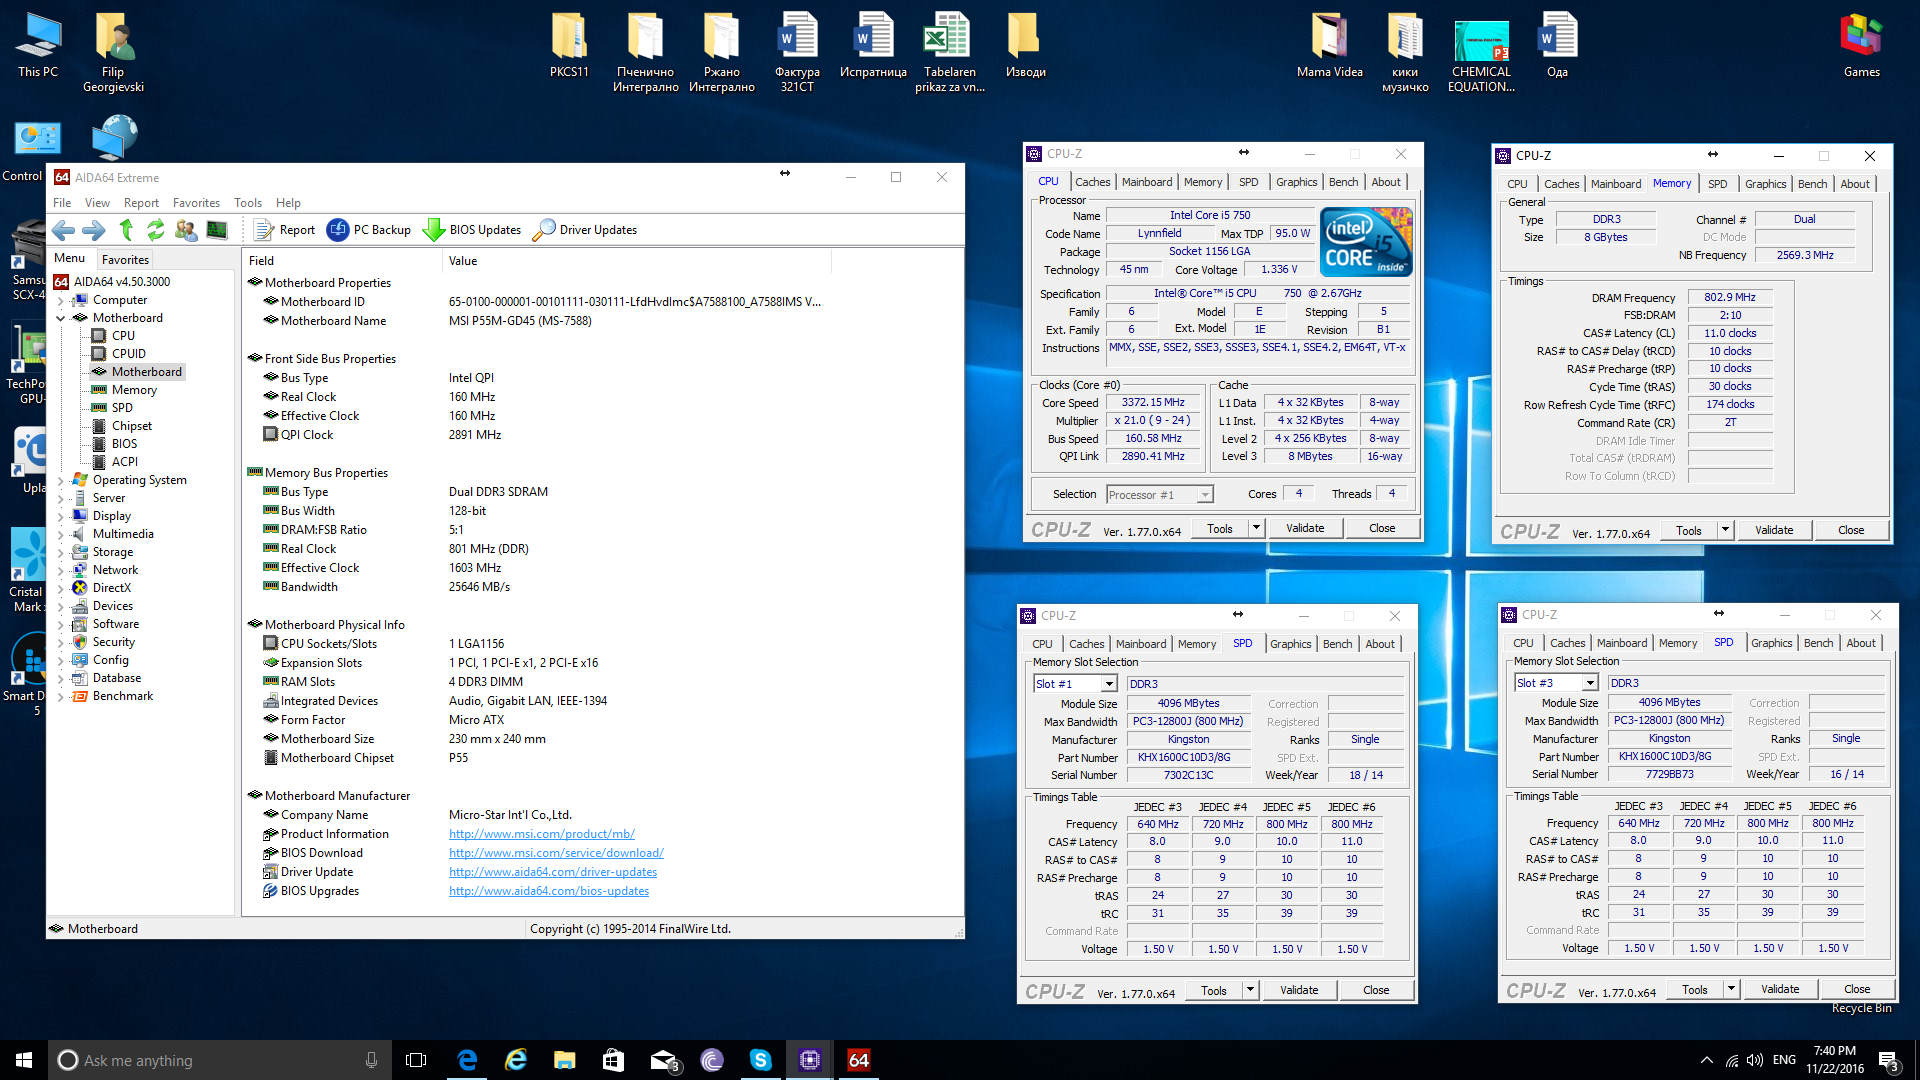Screen dimensions: 1920x1080
Task: Expand the Computer tree node
Action: tap(61, 300)
